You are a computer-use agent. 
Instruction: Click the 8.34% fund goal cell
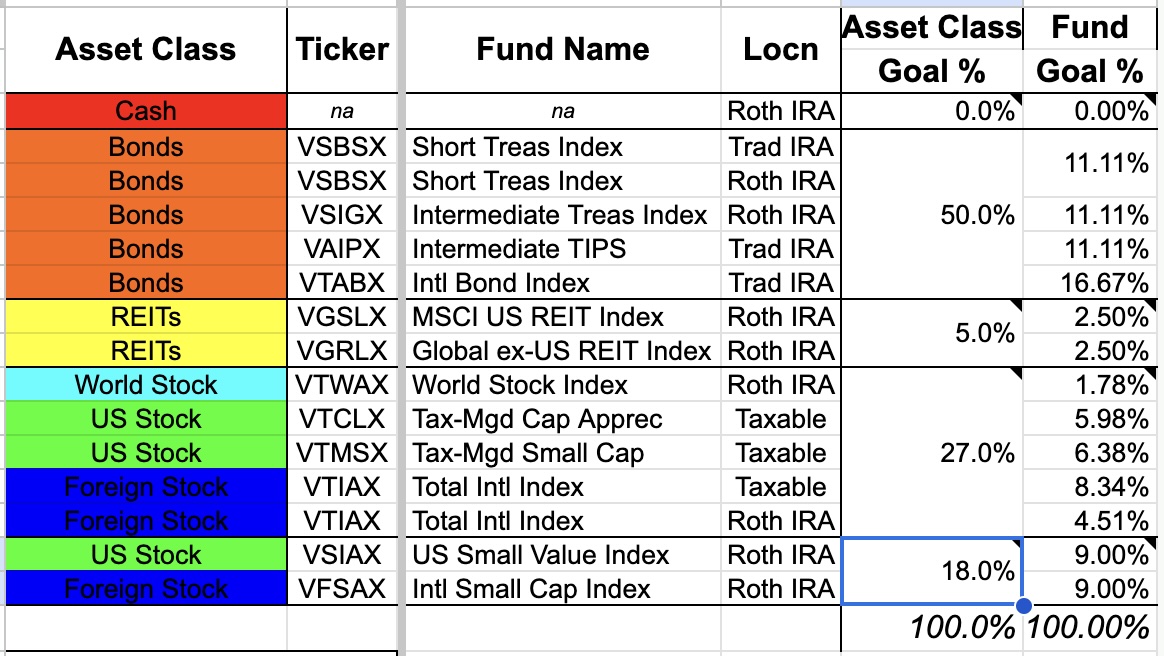1091,488
